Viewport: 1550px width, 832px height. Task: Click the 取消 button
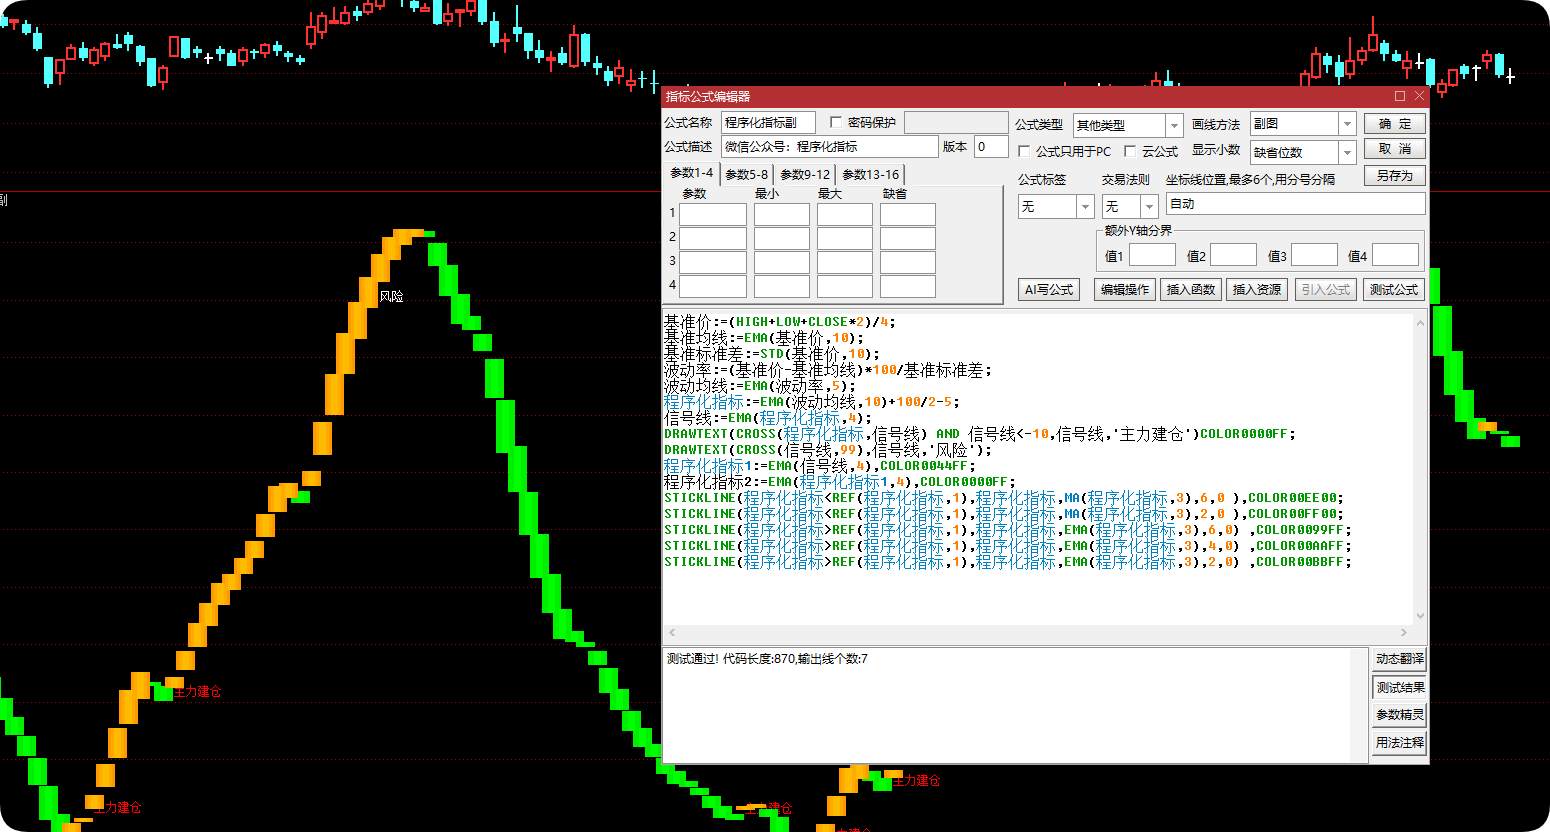(x=1395, y=149)
